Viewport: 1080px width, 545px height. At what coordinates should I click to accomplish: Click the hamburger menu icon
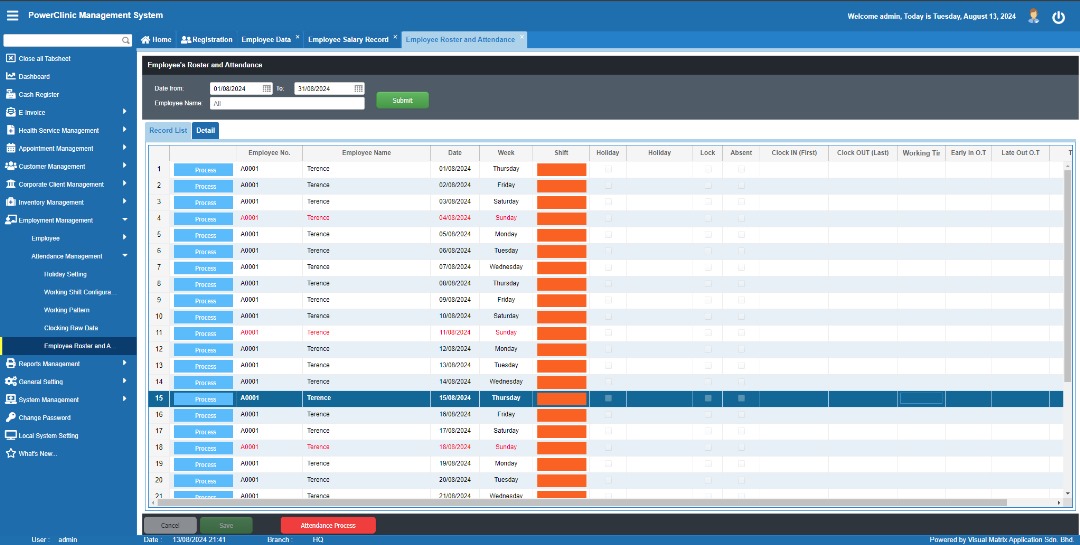(x=12, y=15)
